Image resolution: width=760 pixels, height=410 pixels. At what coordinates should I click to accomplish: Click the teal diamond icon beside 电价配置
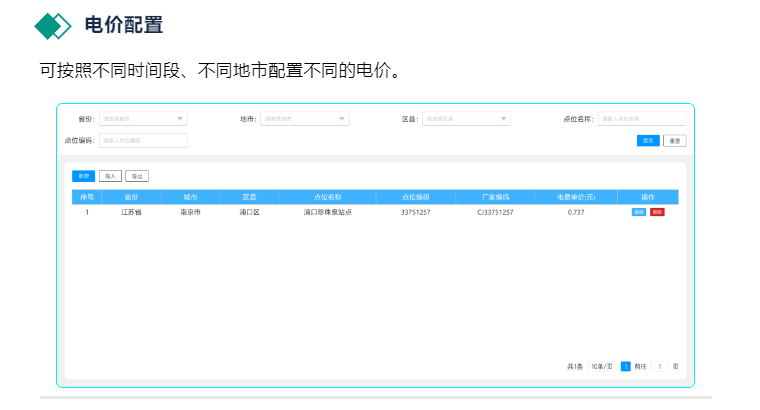(x=52, y=25)
